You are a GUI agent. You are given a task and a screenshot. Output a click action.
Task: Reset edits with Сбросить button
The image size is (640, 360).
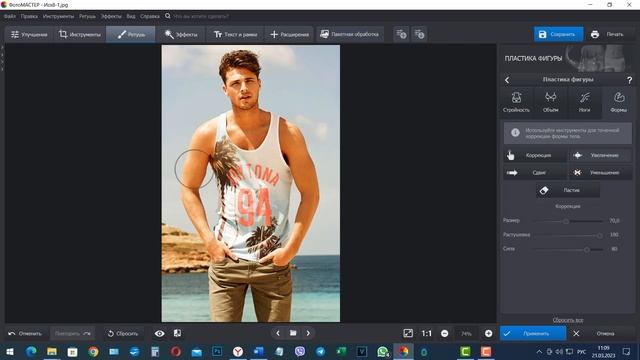pos(123,333)
